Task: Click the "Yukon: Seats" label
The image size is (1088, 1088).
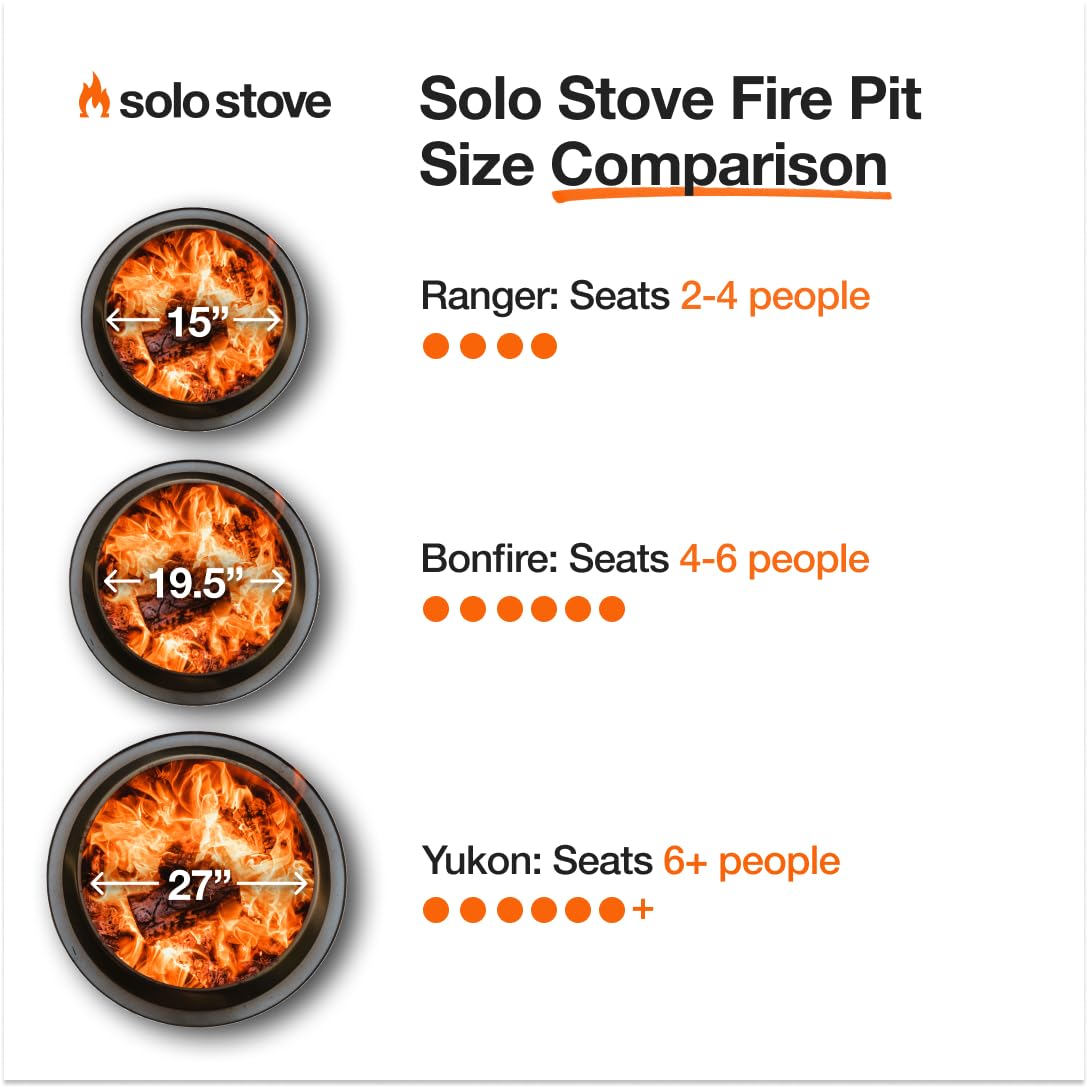Action: pos(537,860)
